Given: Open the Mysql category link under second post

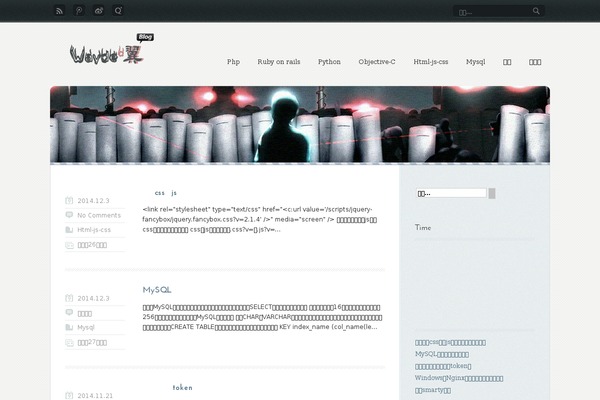Looking at the screenshot, I should click(x=86, y=327).
